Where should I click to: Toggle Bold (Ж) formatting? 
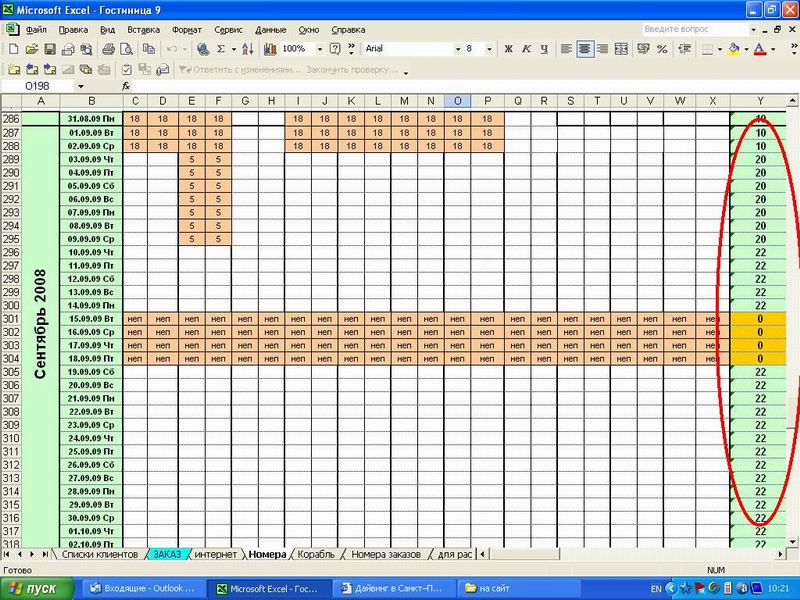(508, 48)
